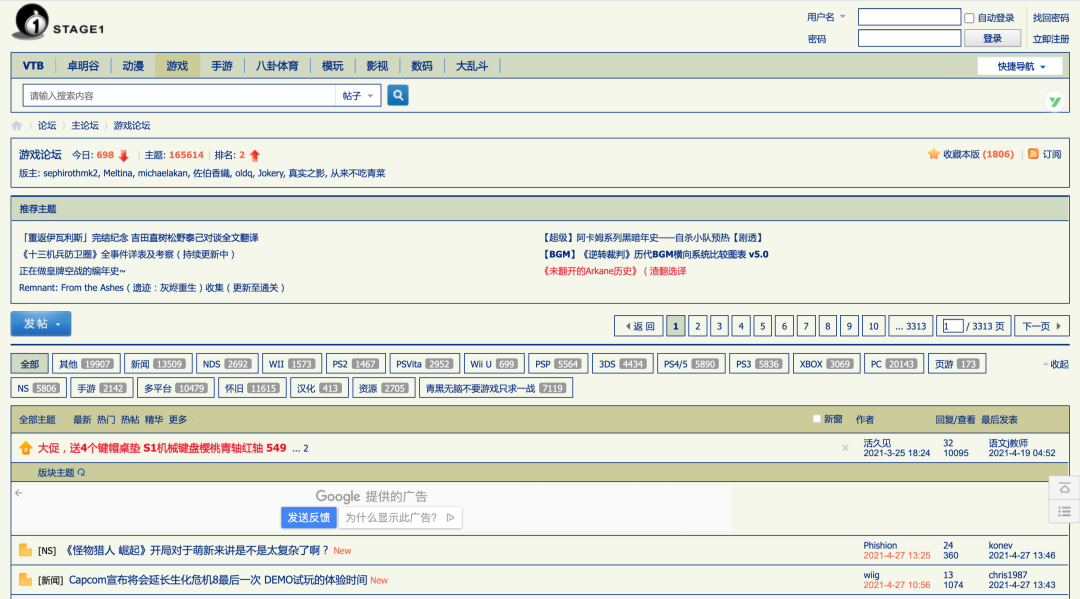Filter by PS4/5 category
This screenshot has width=1080, height=599.
click(690, 364)
